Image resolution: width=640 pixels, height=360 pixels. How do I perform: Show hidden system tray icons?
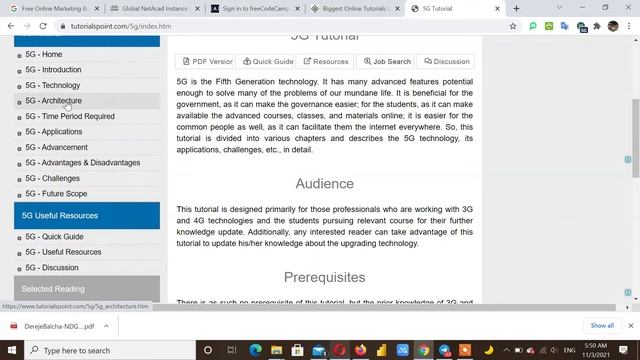pos(506,350)
